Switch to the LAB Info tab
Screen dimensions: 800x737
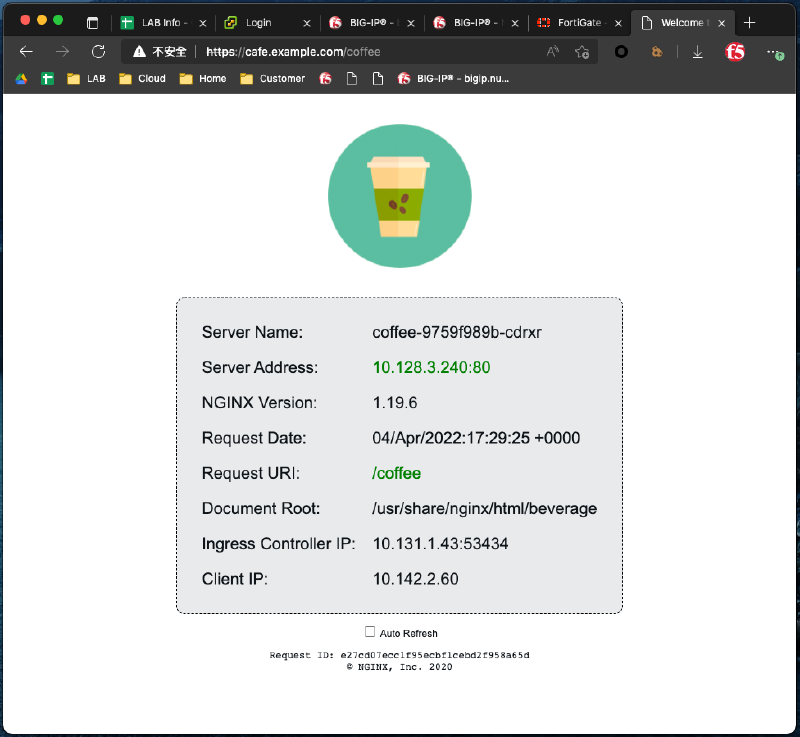[x=158, y=22]
